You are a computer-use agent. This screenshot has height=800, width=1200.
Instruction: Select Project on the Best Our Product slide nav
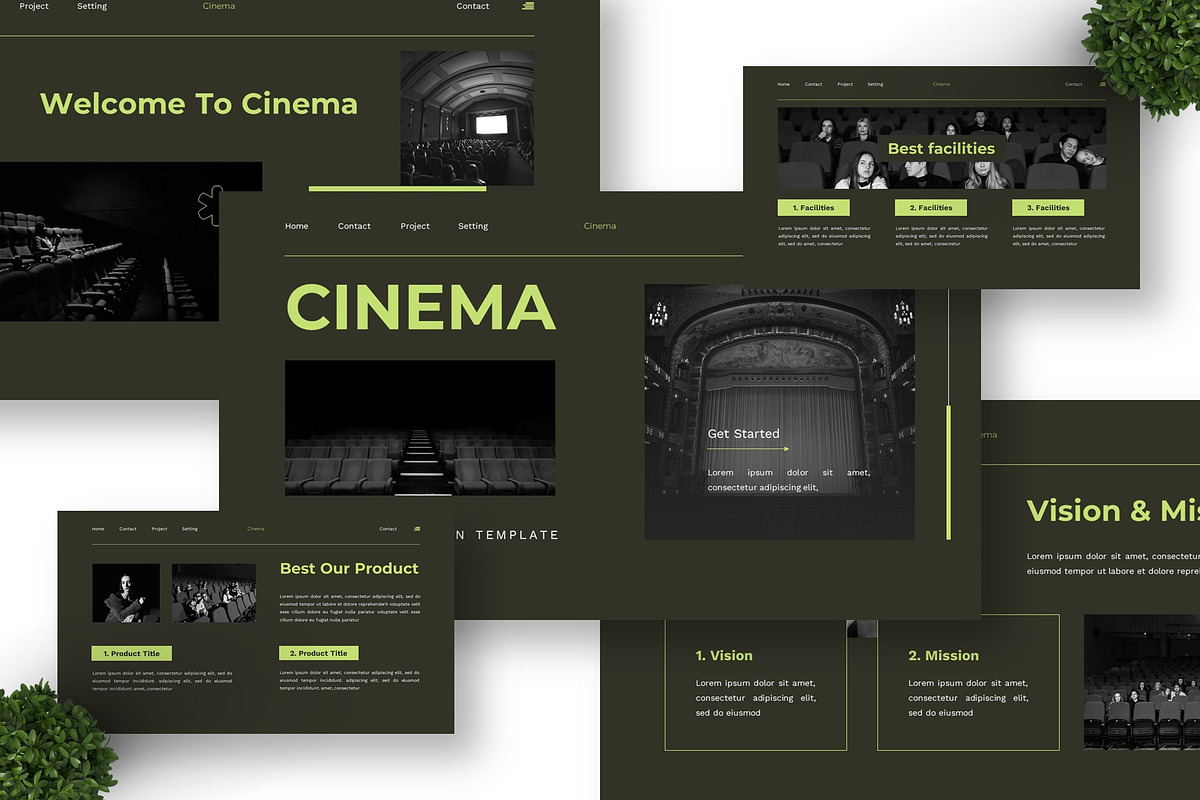pyautogui.click(x=159, y=529)
